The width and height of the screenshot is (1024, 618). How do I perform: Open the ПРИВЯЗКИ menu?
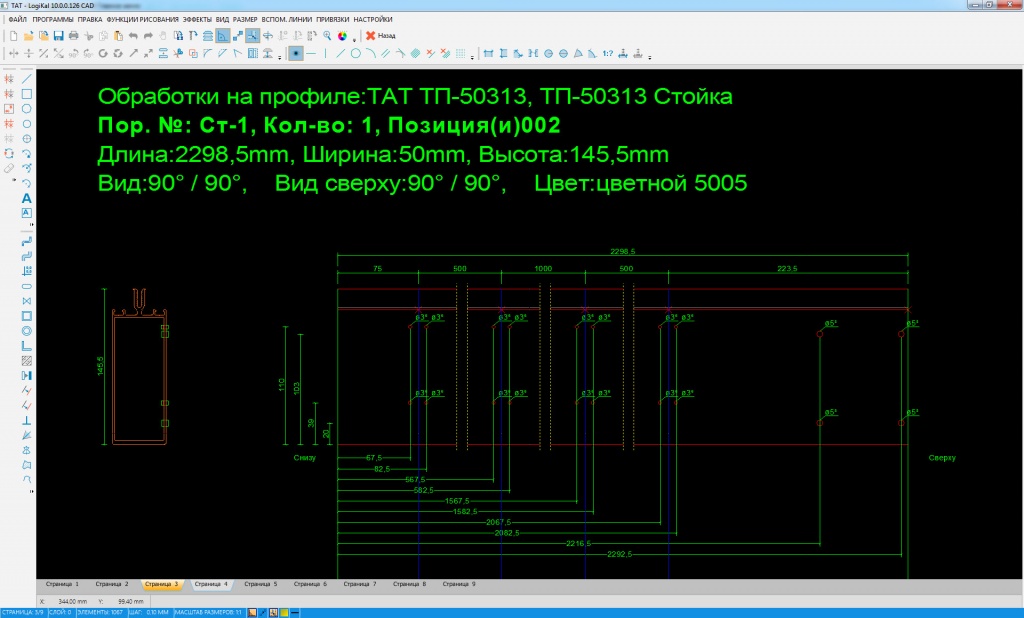(333, 20)
